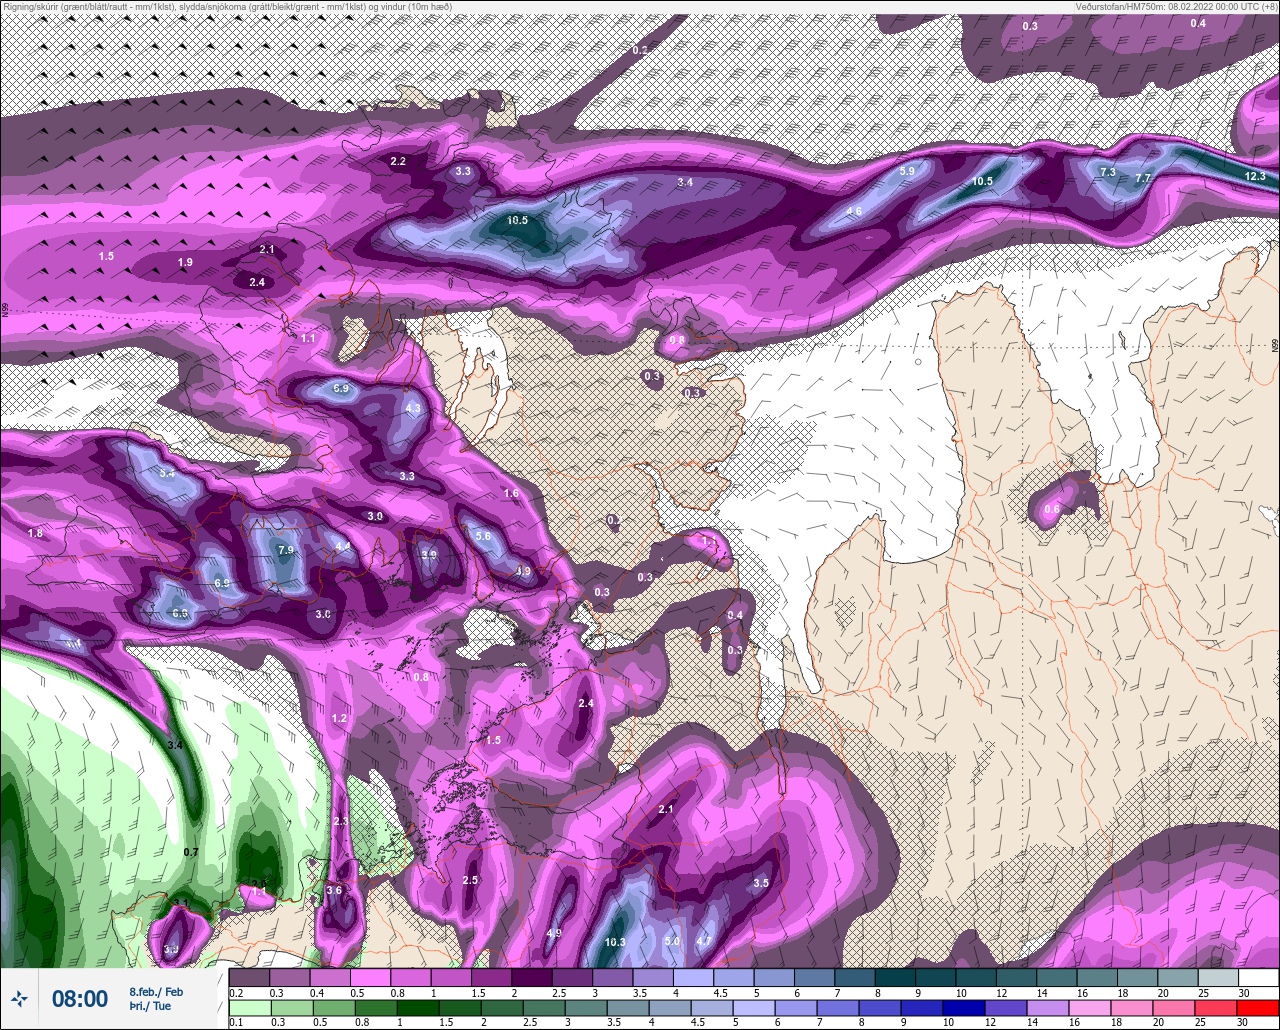
Task: Click the 4.3 precipitation value on map
Action: tap(413, 408)
